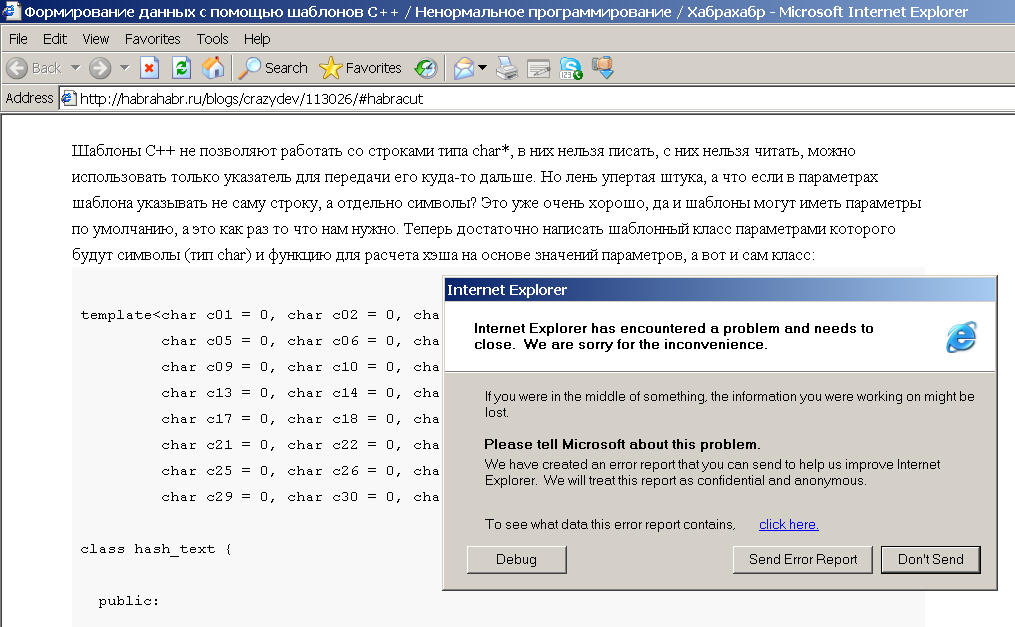Click the Don't Send button
Viewport: 1015px width, 627px height.
click(931, 560)
